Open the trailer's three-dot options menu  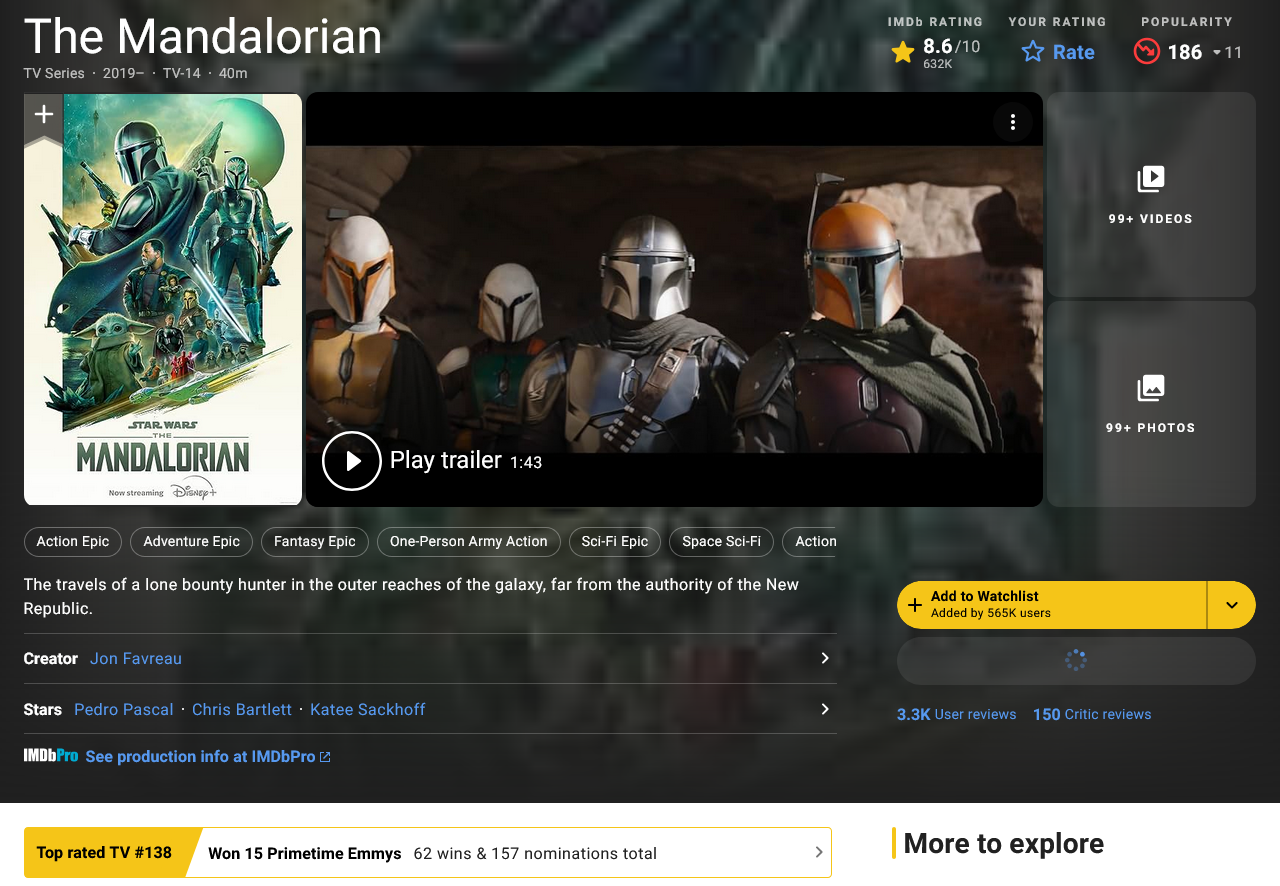(1013, 122)
